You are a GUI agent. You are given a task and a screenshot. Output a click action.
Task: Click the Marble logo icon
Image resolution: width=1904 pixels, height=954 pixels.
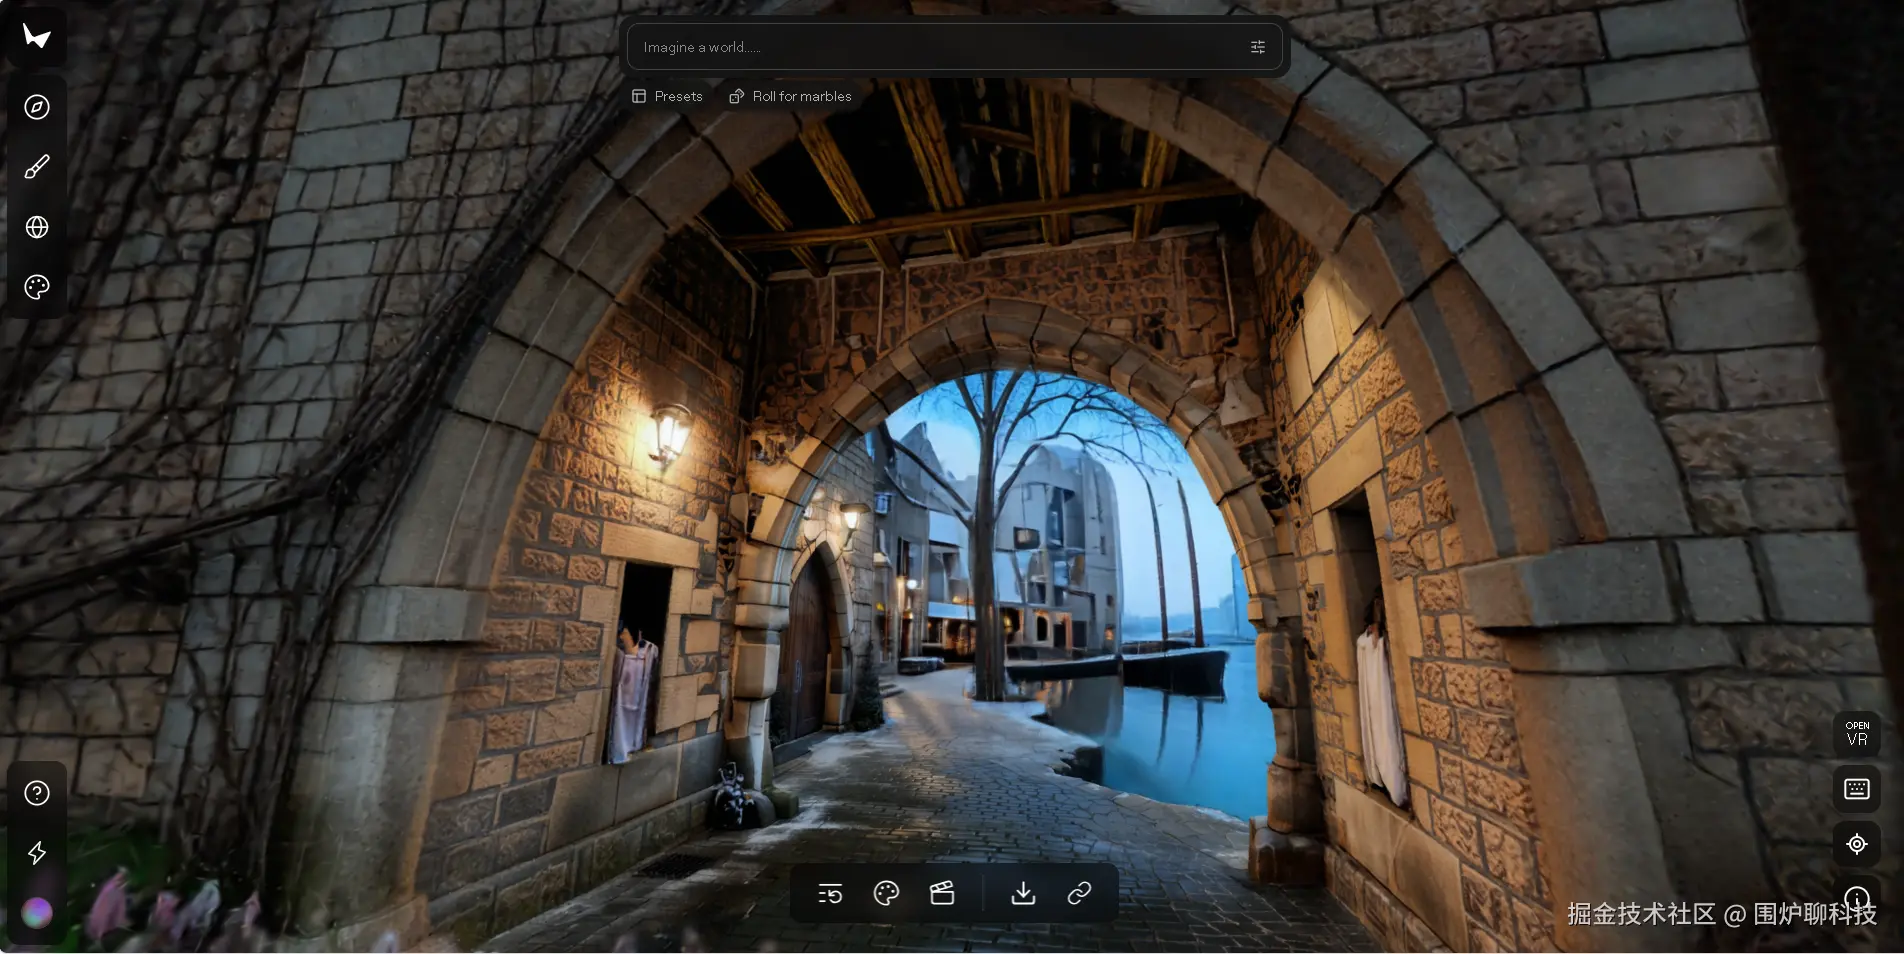(37, 37)
